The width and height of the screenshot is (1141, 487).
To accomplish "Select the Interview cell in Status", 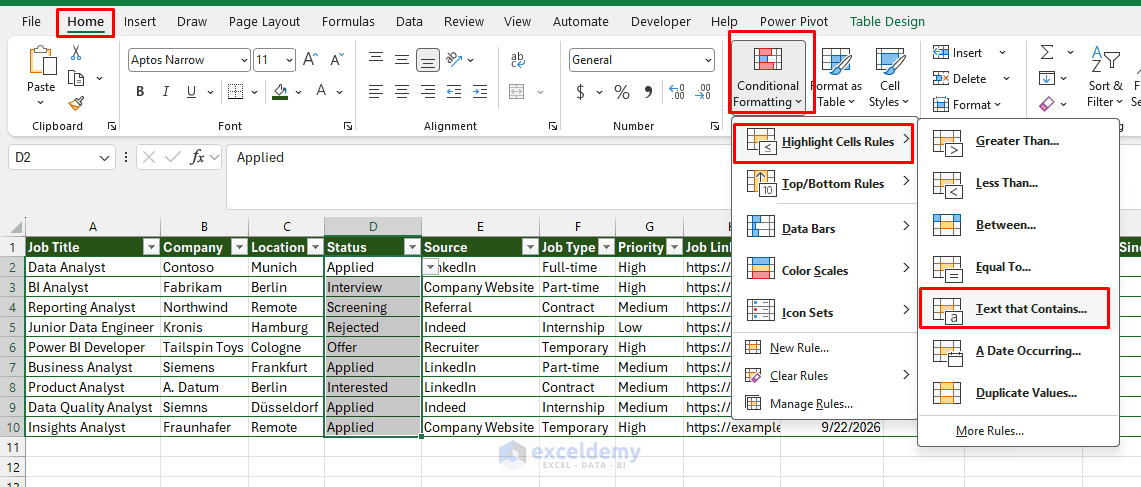I will click(x=373, y=288).
